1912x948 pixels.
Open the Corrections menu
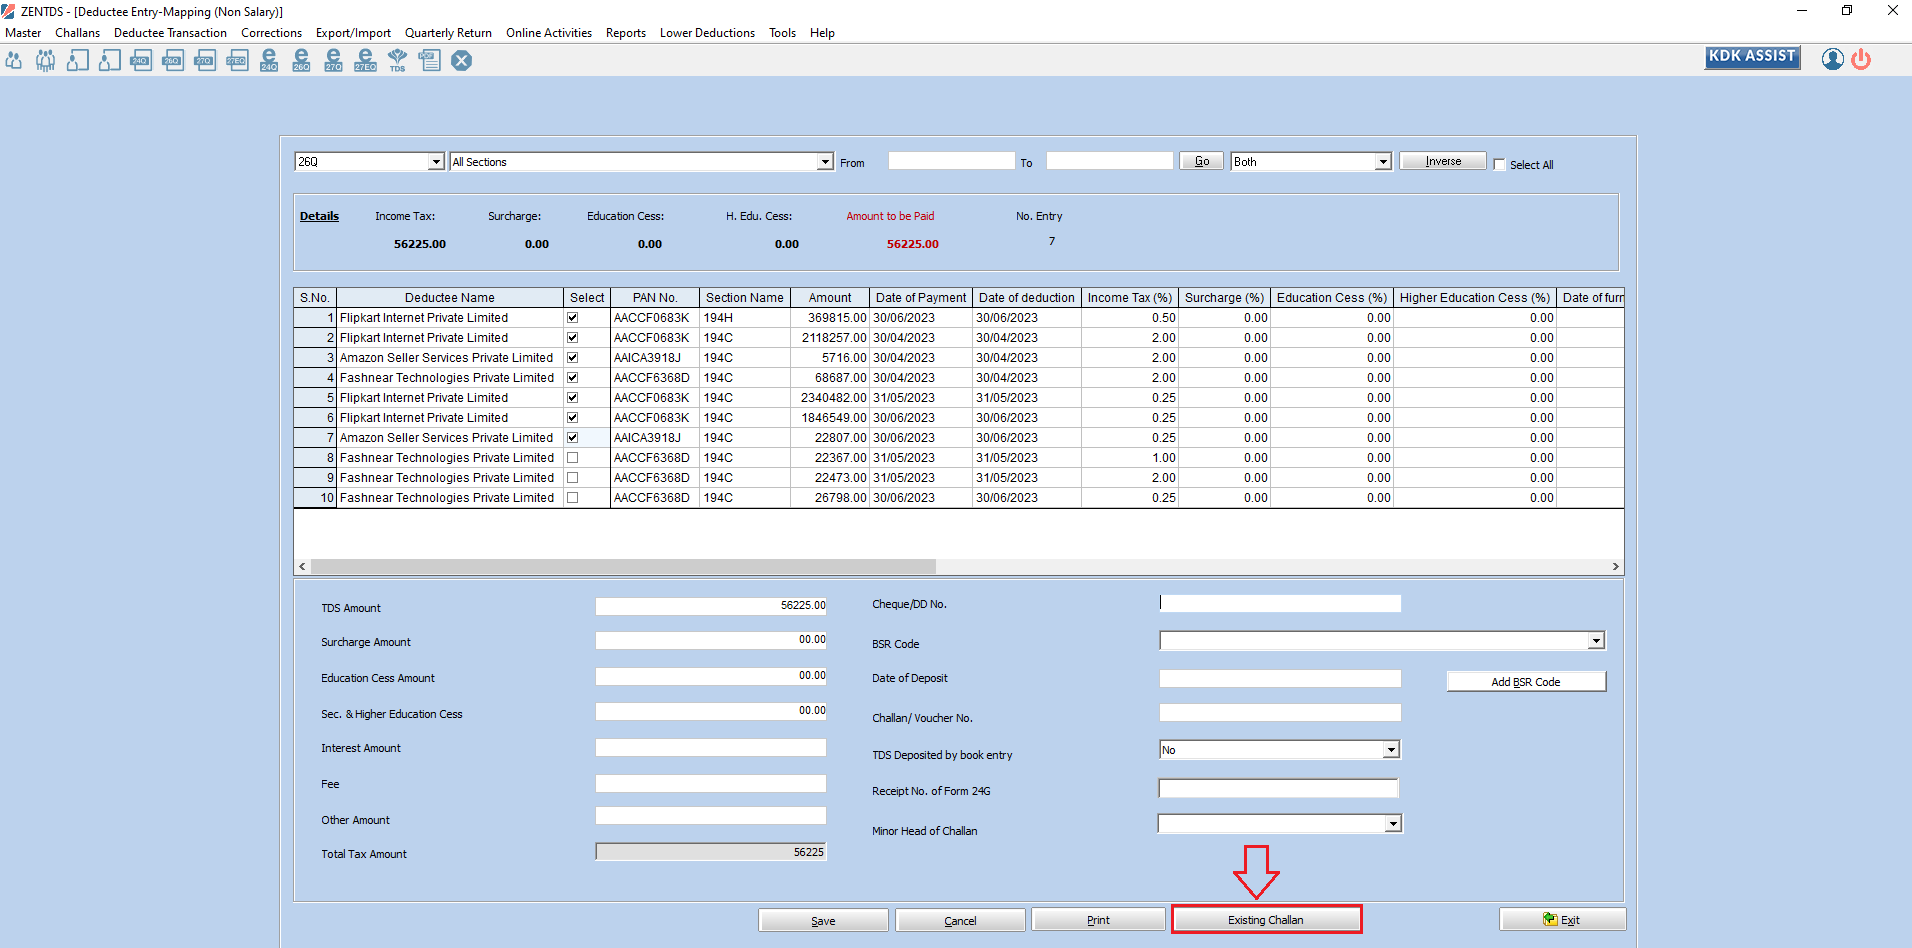pos(271,33)
